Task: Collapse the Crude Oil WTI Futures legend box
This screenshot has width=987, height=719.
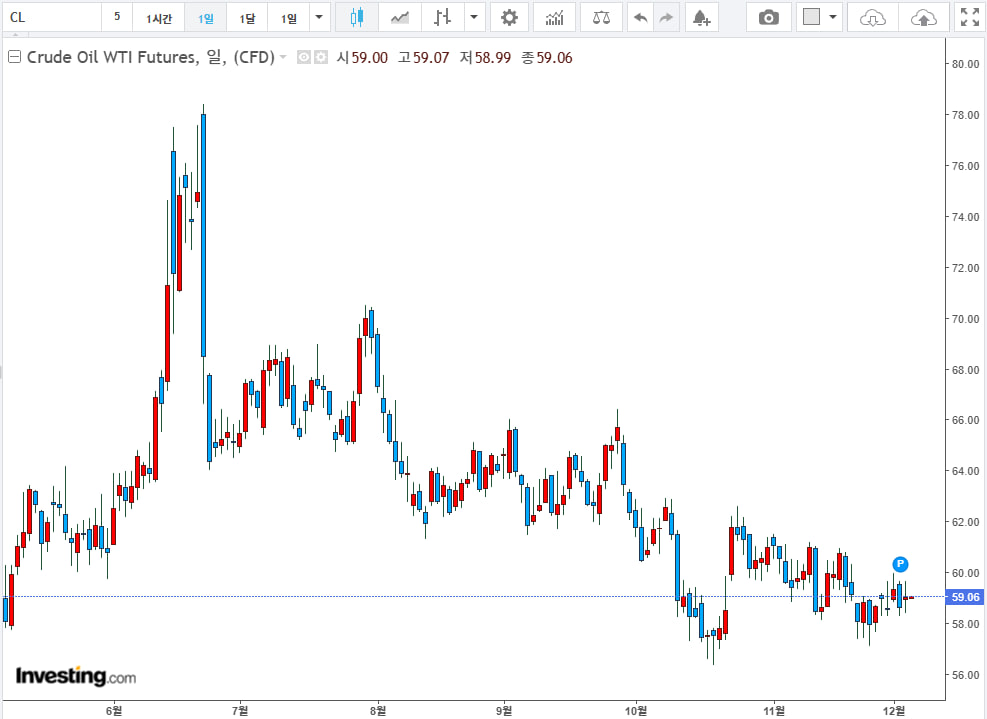Action: tap(14, 58)
